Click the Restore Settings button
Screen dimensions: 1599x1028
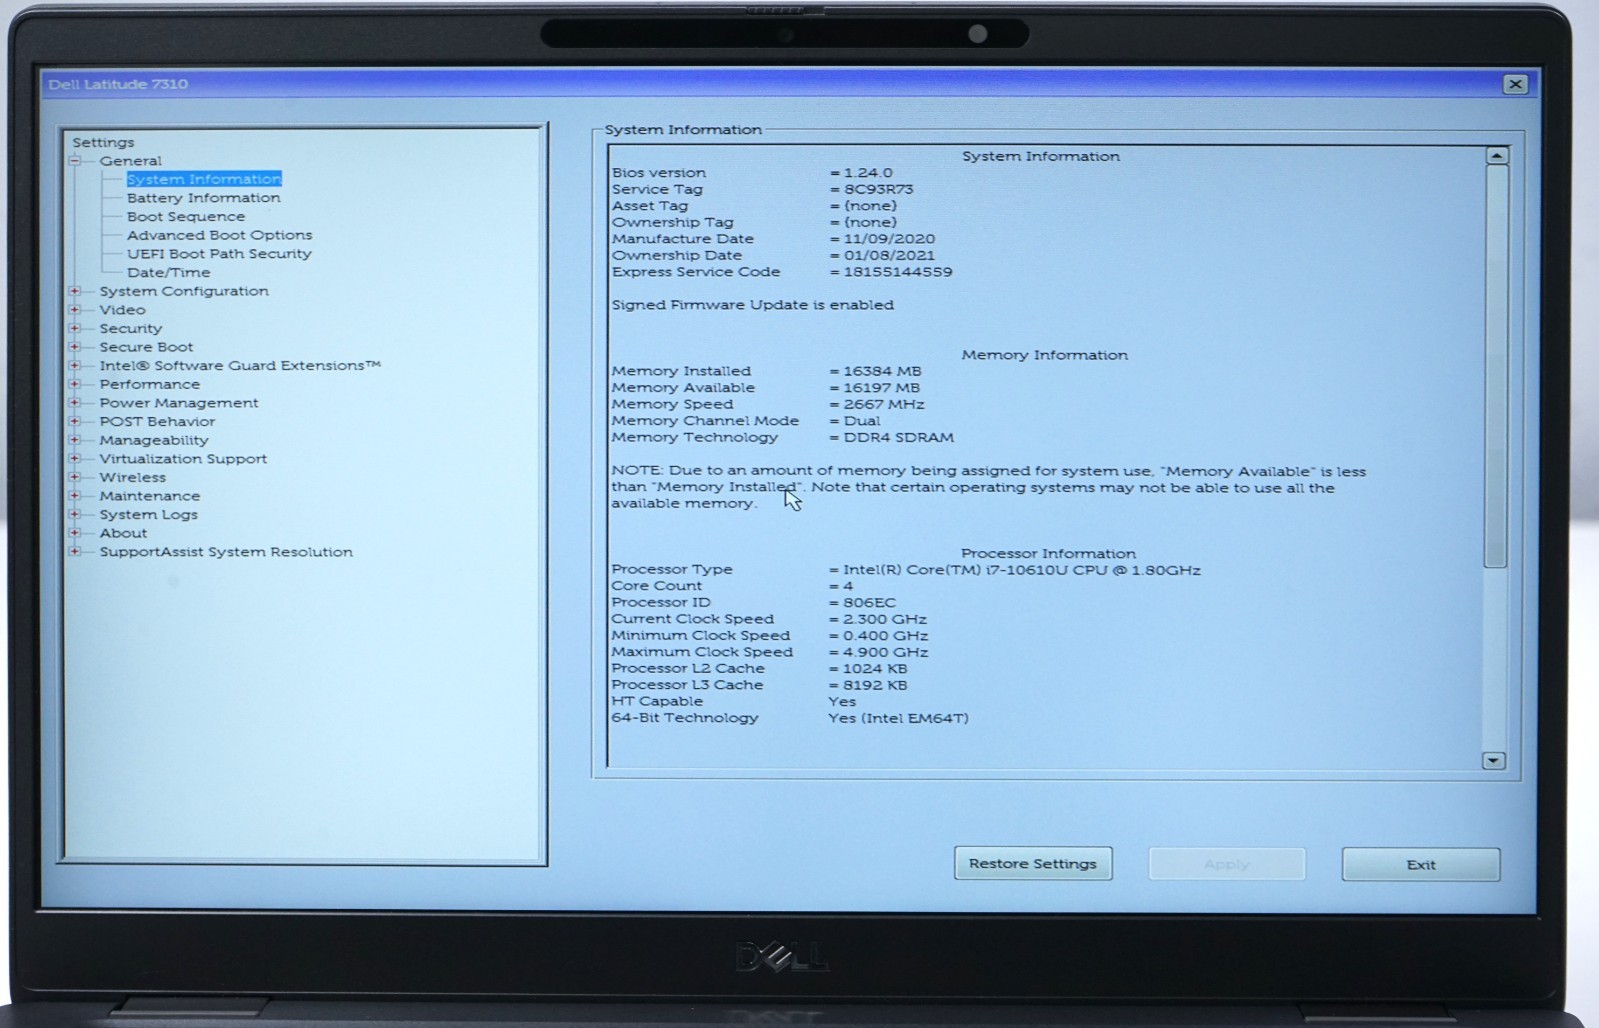(x=1033, y=864)
